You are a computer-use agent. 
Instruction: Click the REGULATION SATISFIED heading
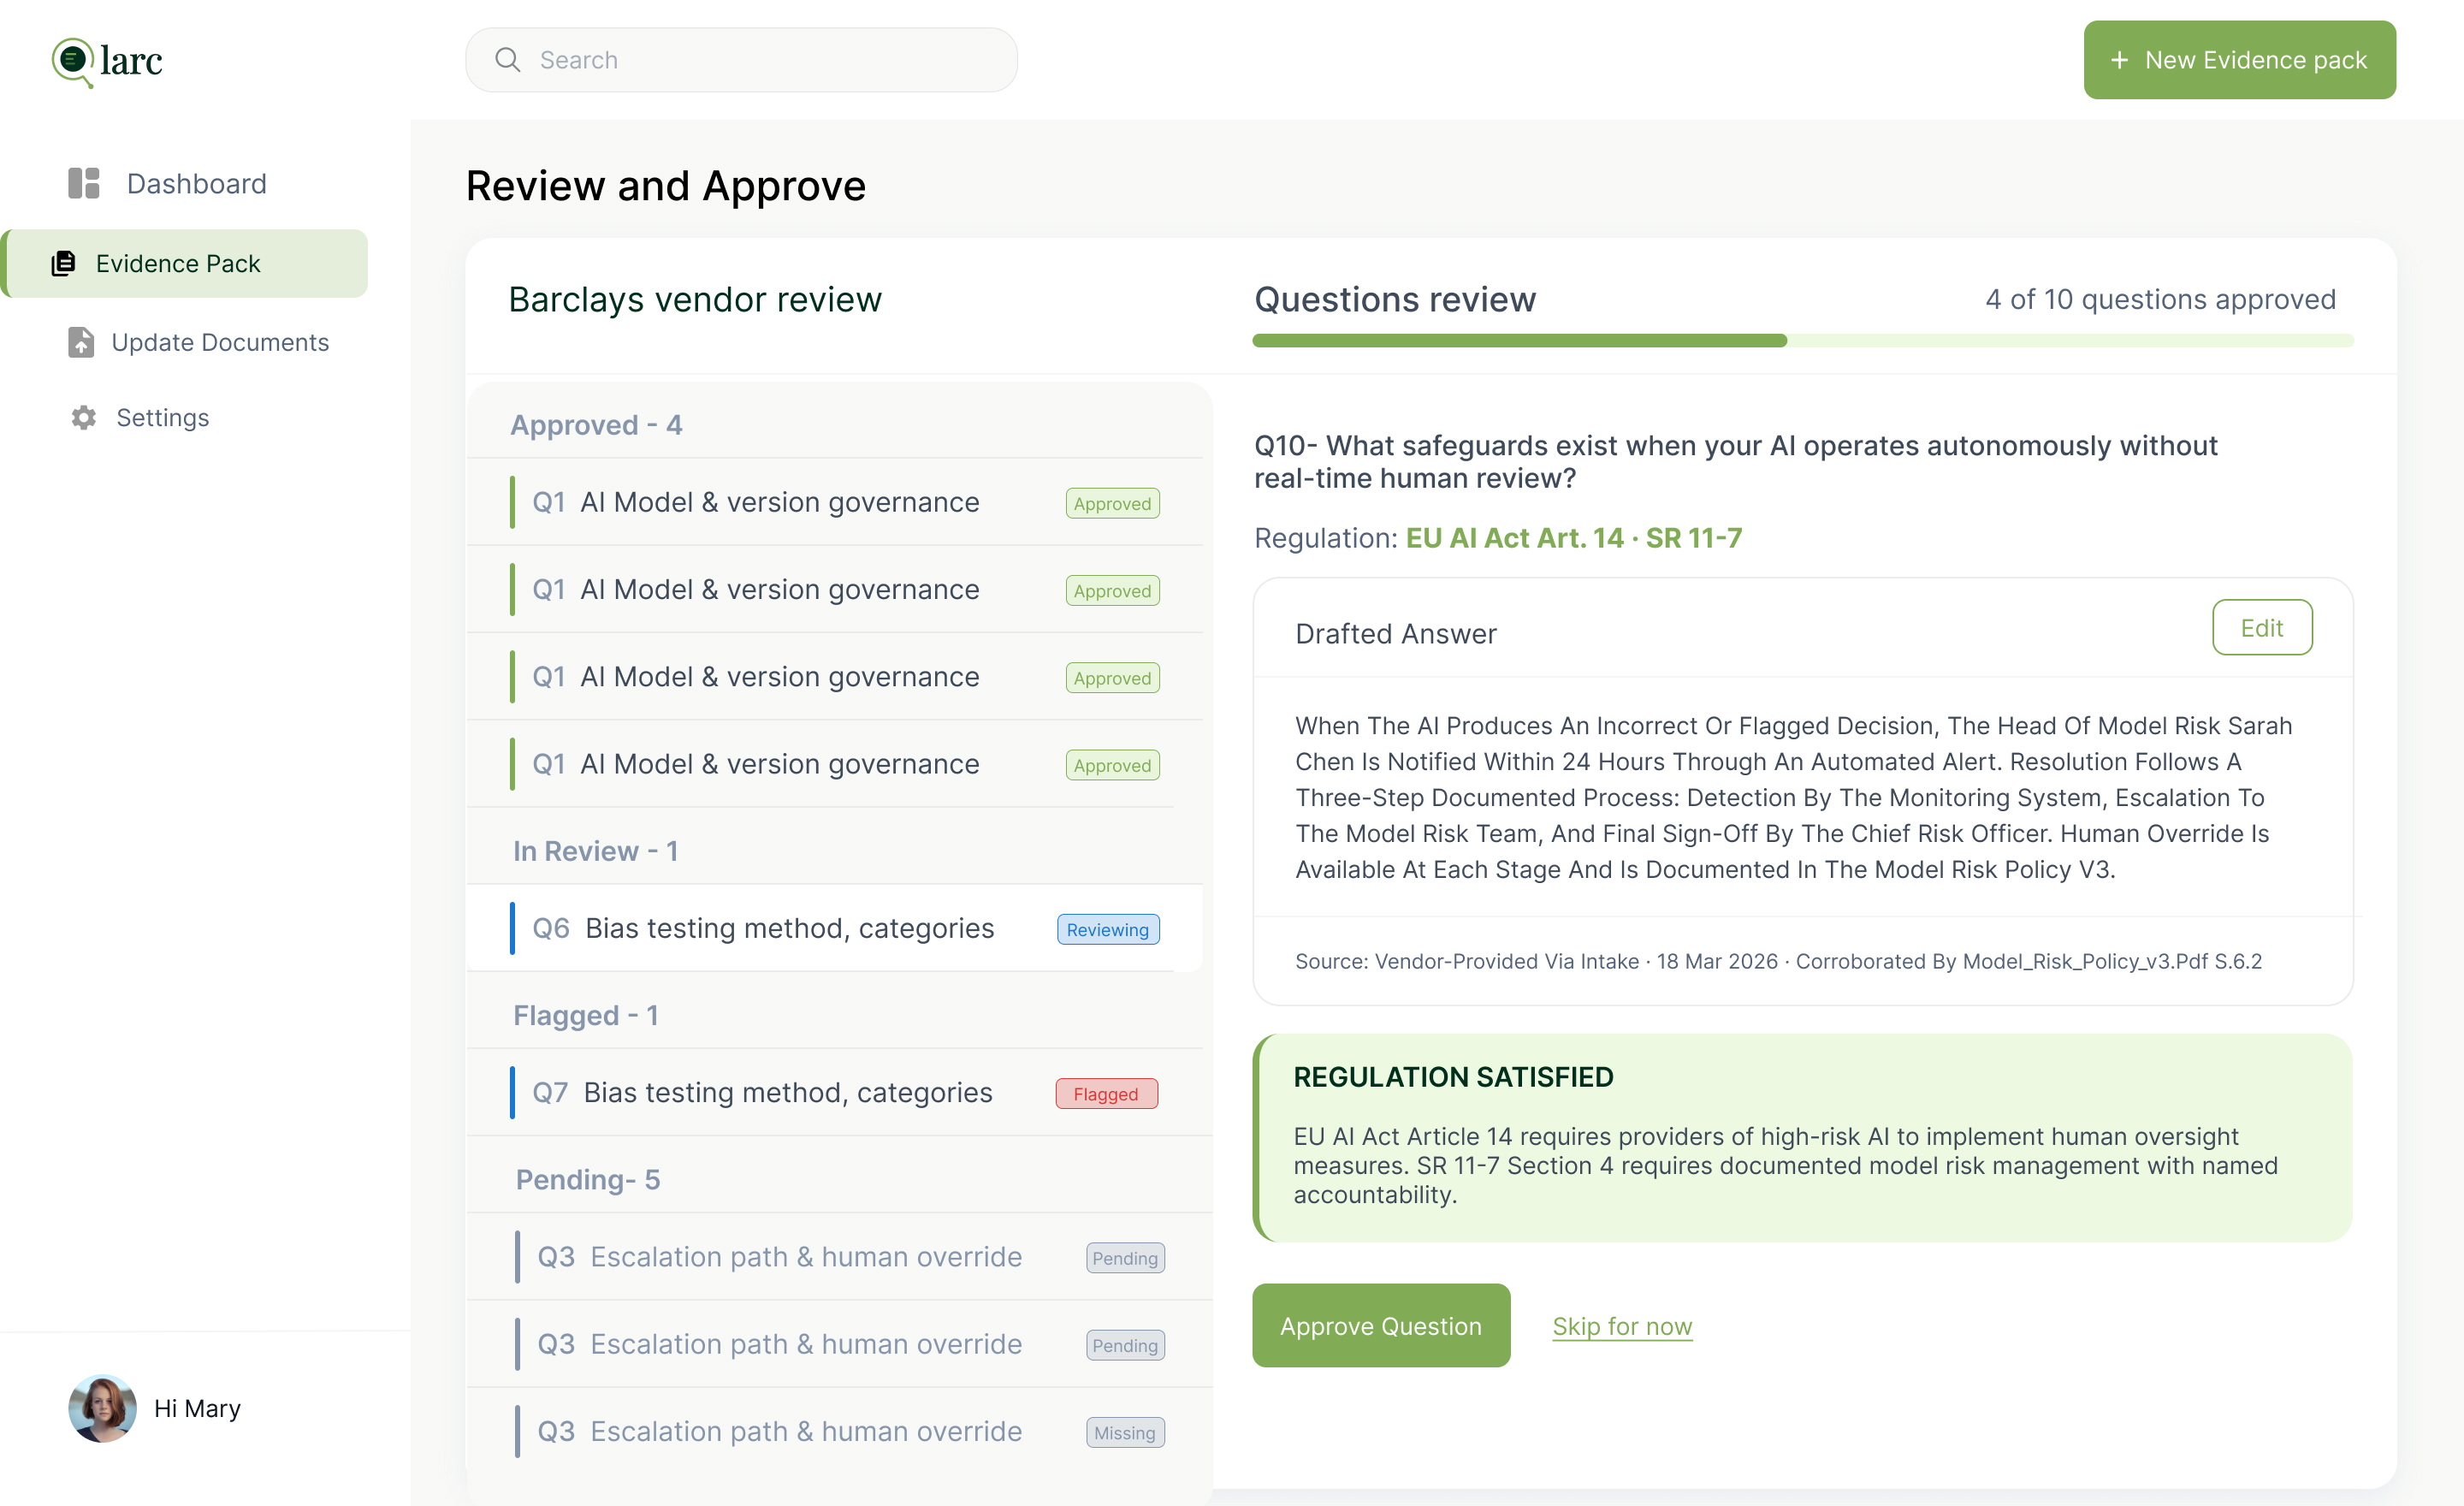[x=1453, y=1077]
